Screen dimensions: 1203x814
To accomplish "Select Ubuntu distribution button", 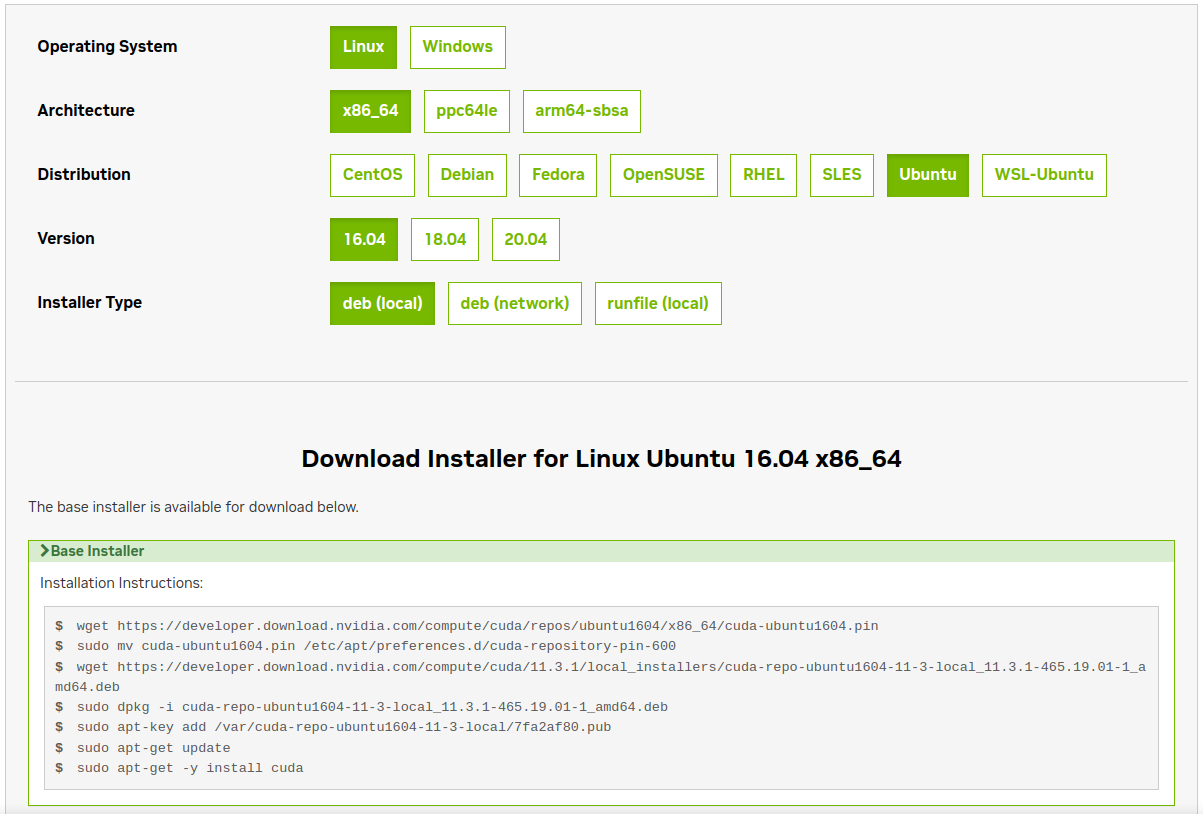I will point(927,175).
